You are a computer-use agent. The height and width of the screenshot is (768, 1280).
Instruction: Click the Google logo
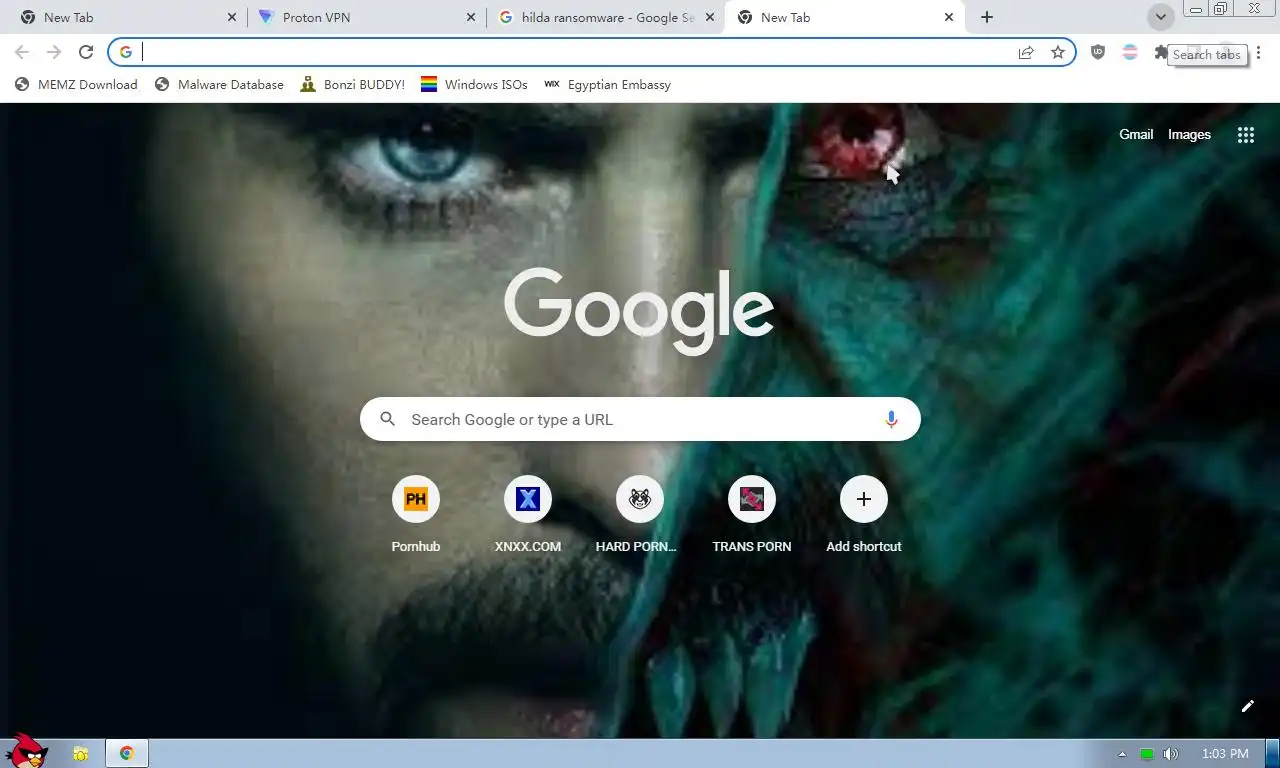(640, 310)
